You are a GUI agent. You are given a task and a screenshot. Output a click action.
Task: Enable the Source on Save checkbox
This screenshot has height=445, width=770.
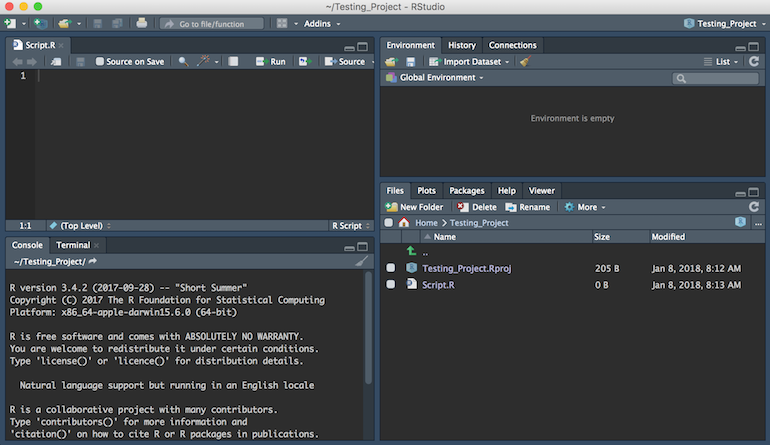pyautogui.click(x=100, y=61)
